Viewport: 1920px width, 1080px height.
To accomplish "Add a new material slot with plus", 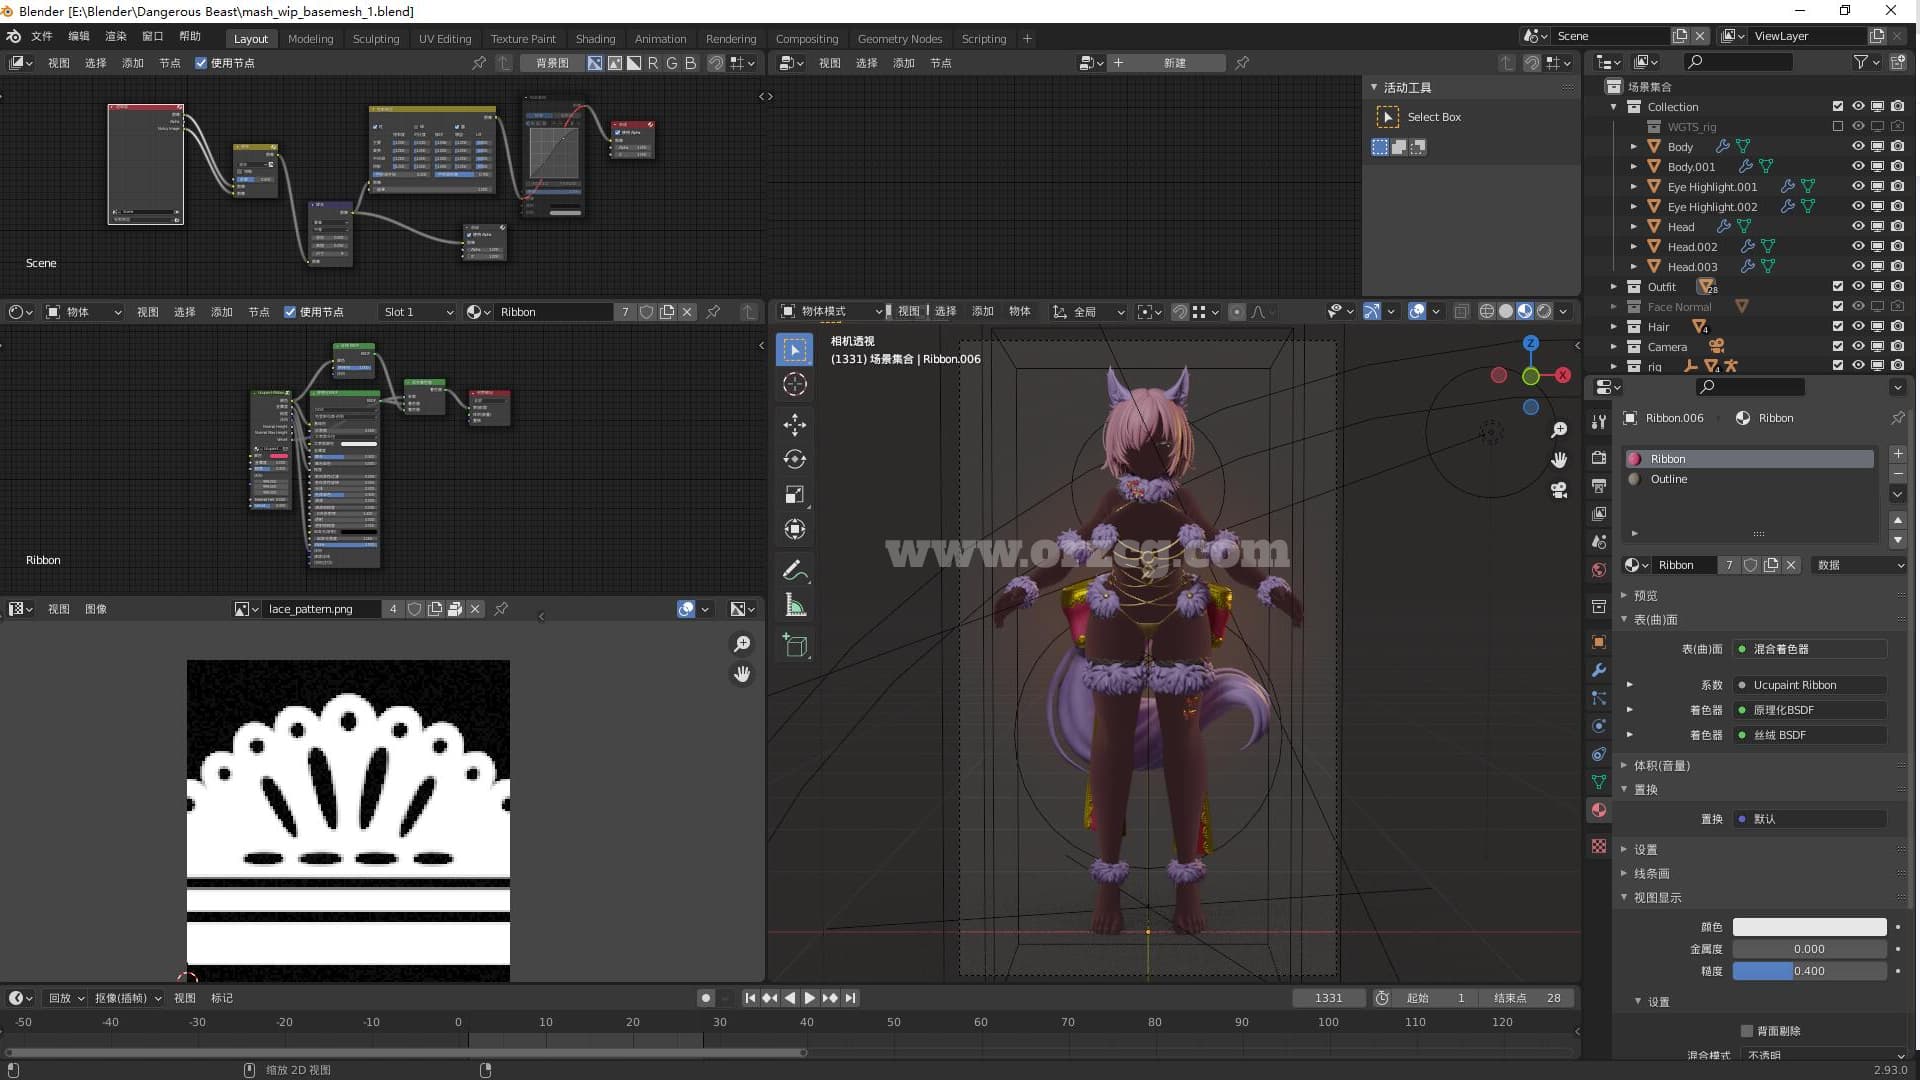I will point(1898,454).
